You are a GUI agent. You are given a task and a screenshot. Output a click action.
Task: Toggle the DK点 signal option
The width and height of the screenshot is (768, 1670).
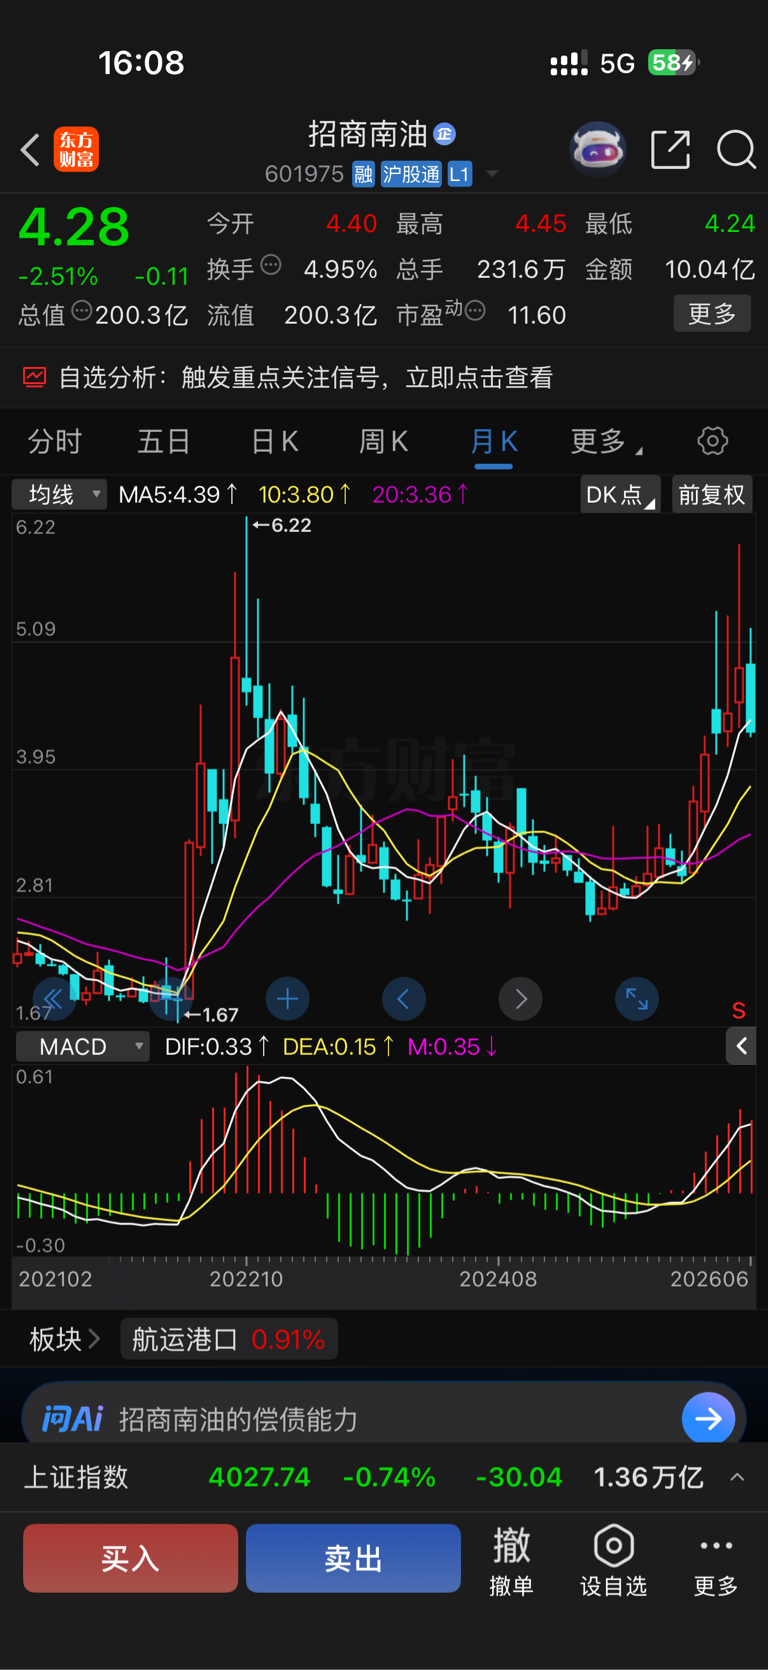point(620,495)
